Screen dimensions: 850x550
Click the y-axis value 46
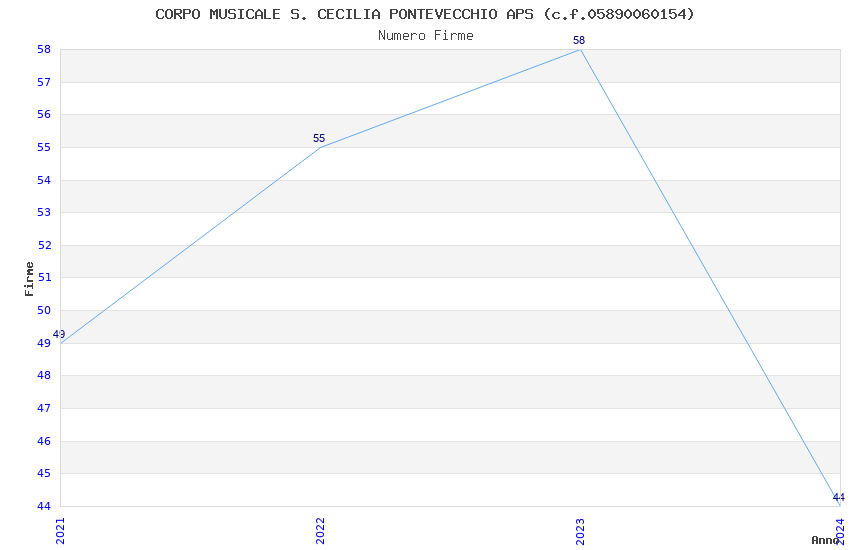tap(44, 441)
